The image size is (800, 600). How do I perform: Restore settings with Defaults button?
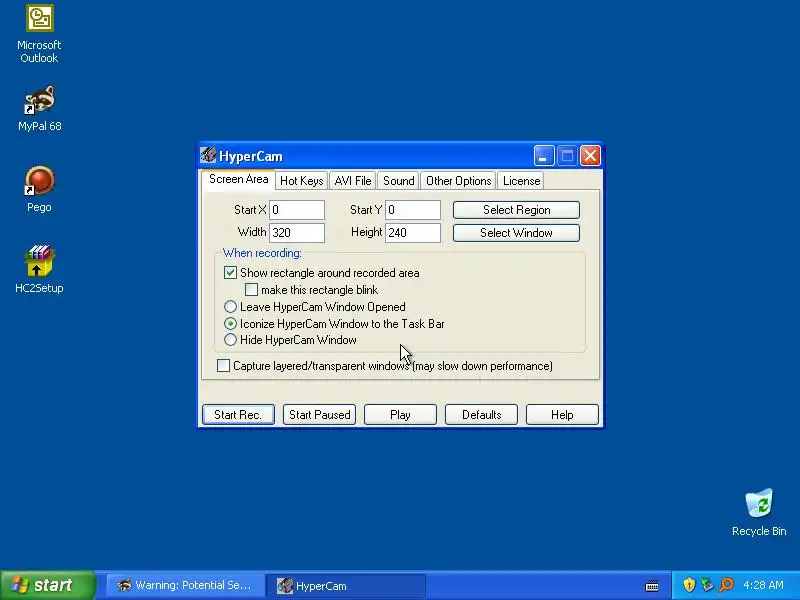[481, 414]
